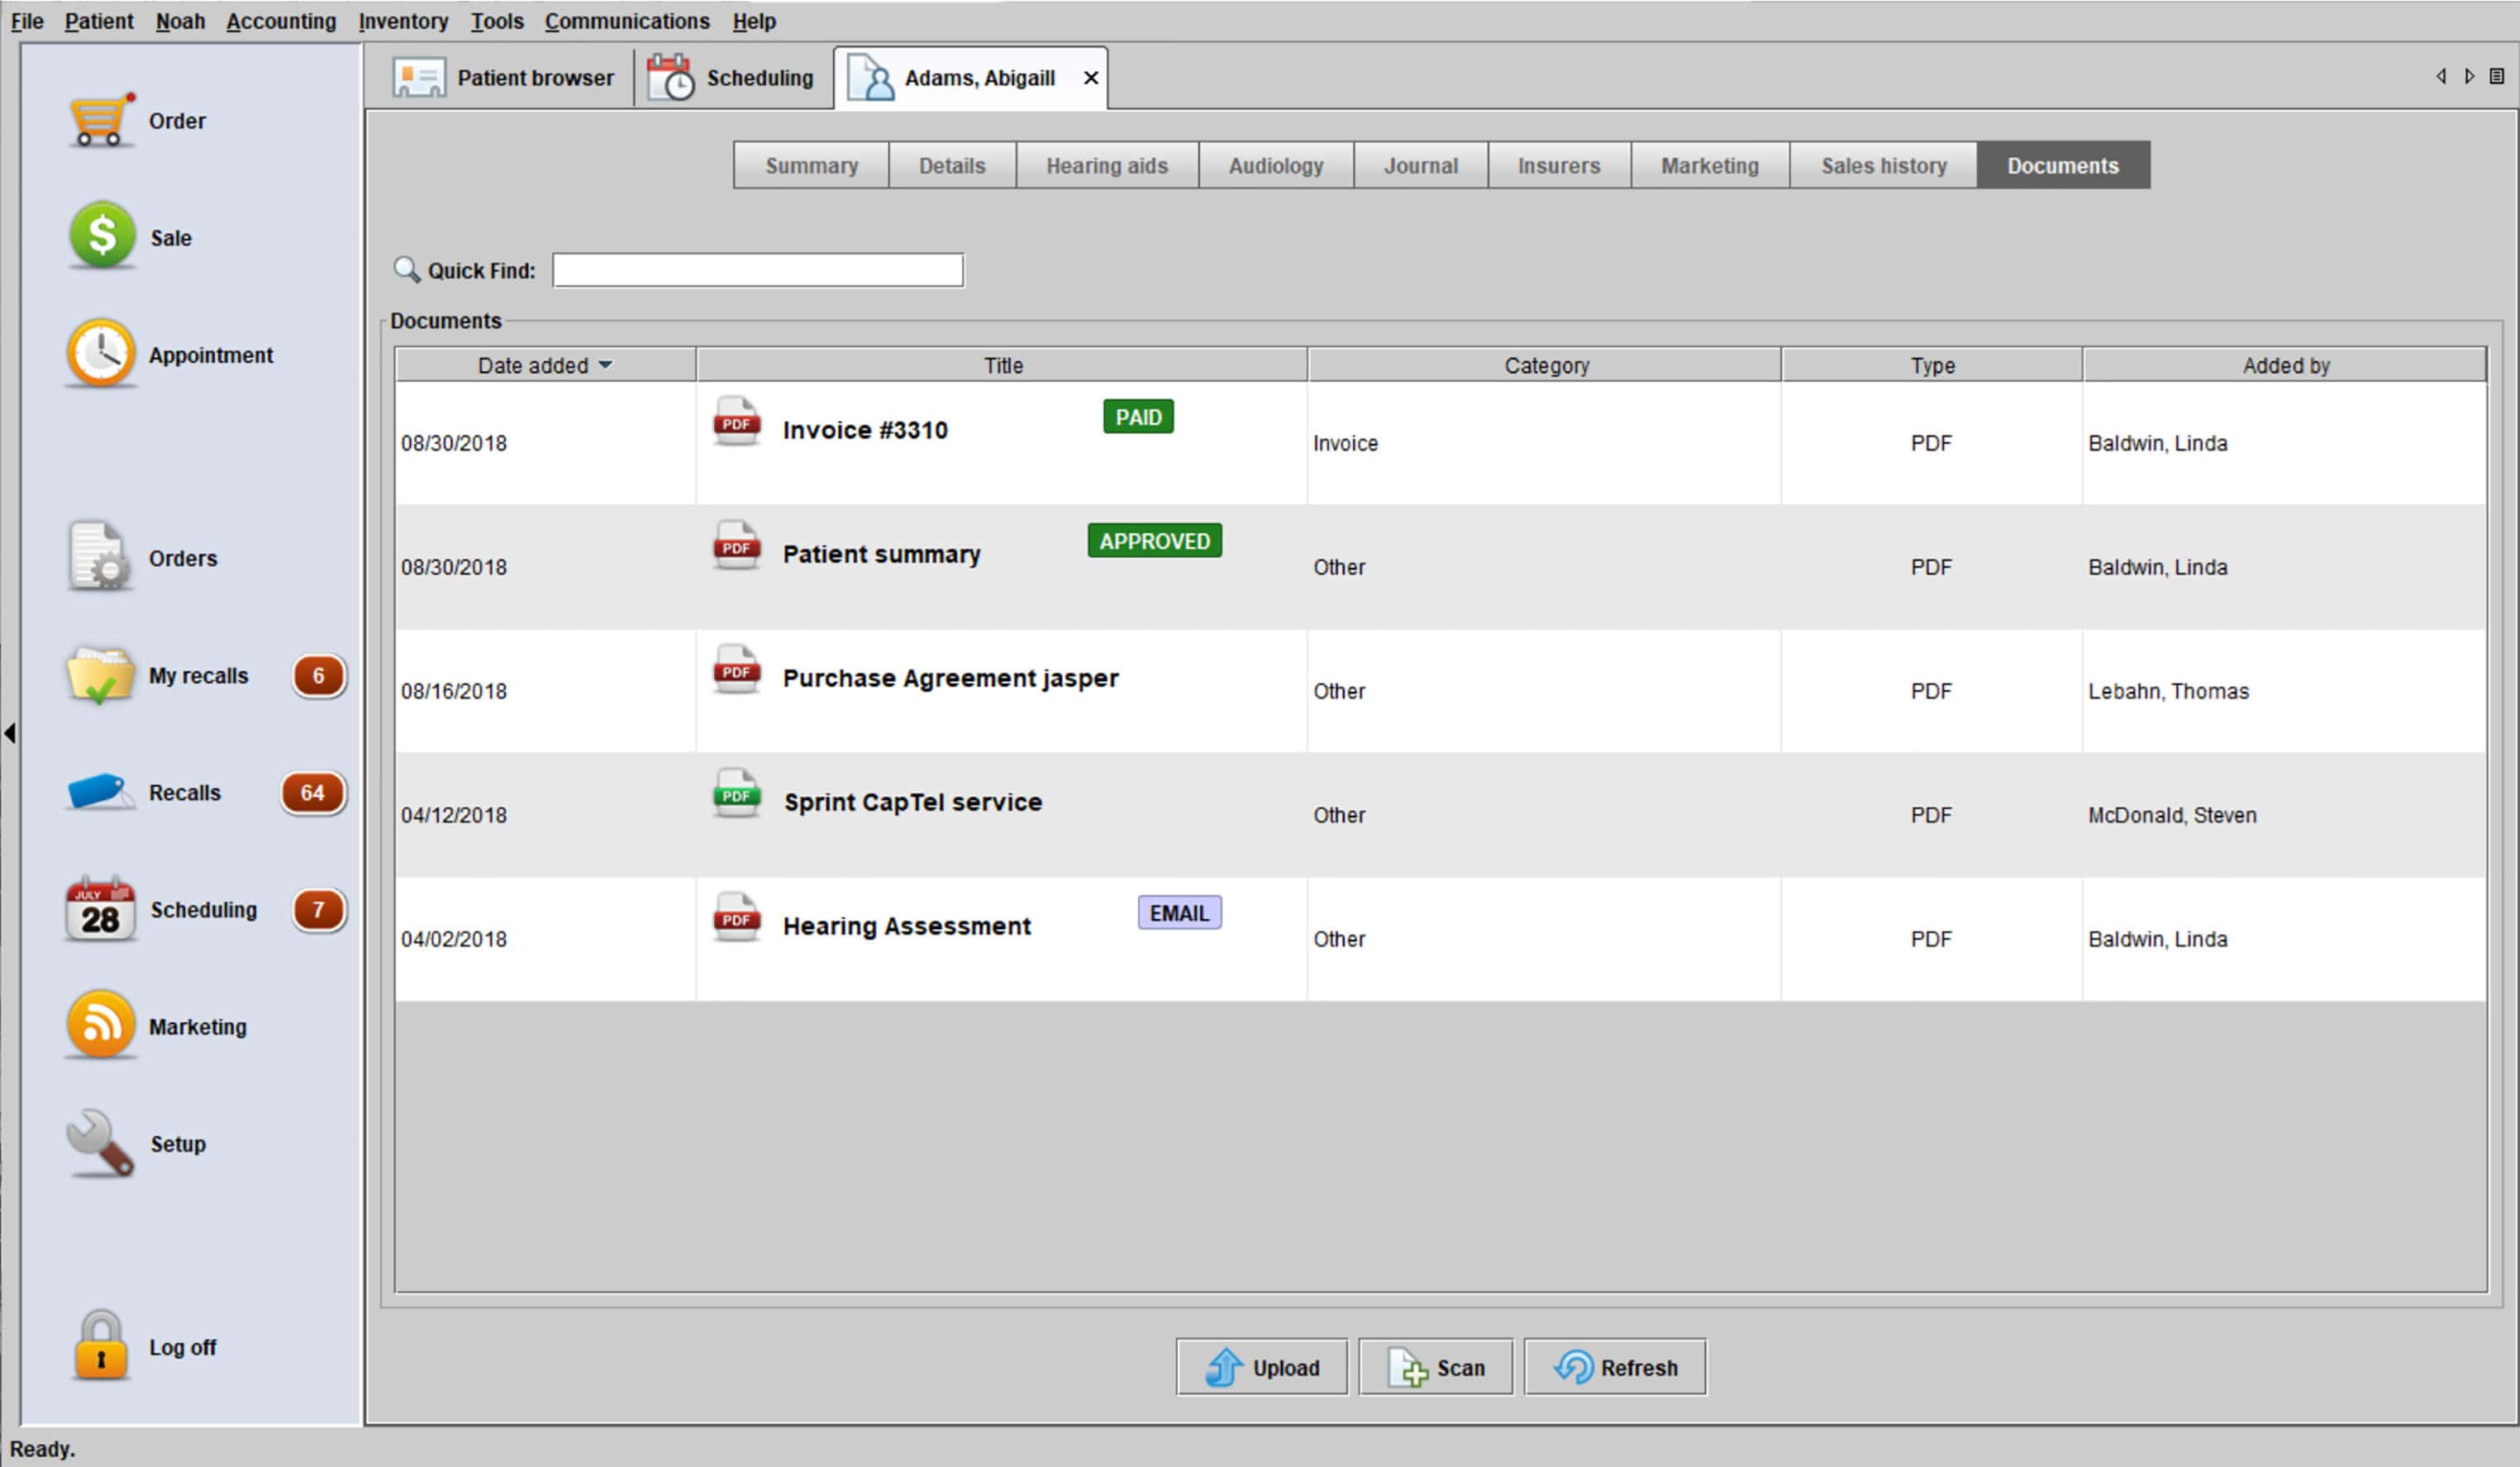The width and height of the screenshot is (2520, 1467).
Task: Sort by Type column header
Action: (1932, 365)
